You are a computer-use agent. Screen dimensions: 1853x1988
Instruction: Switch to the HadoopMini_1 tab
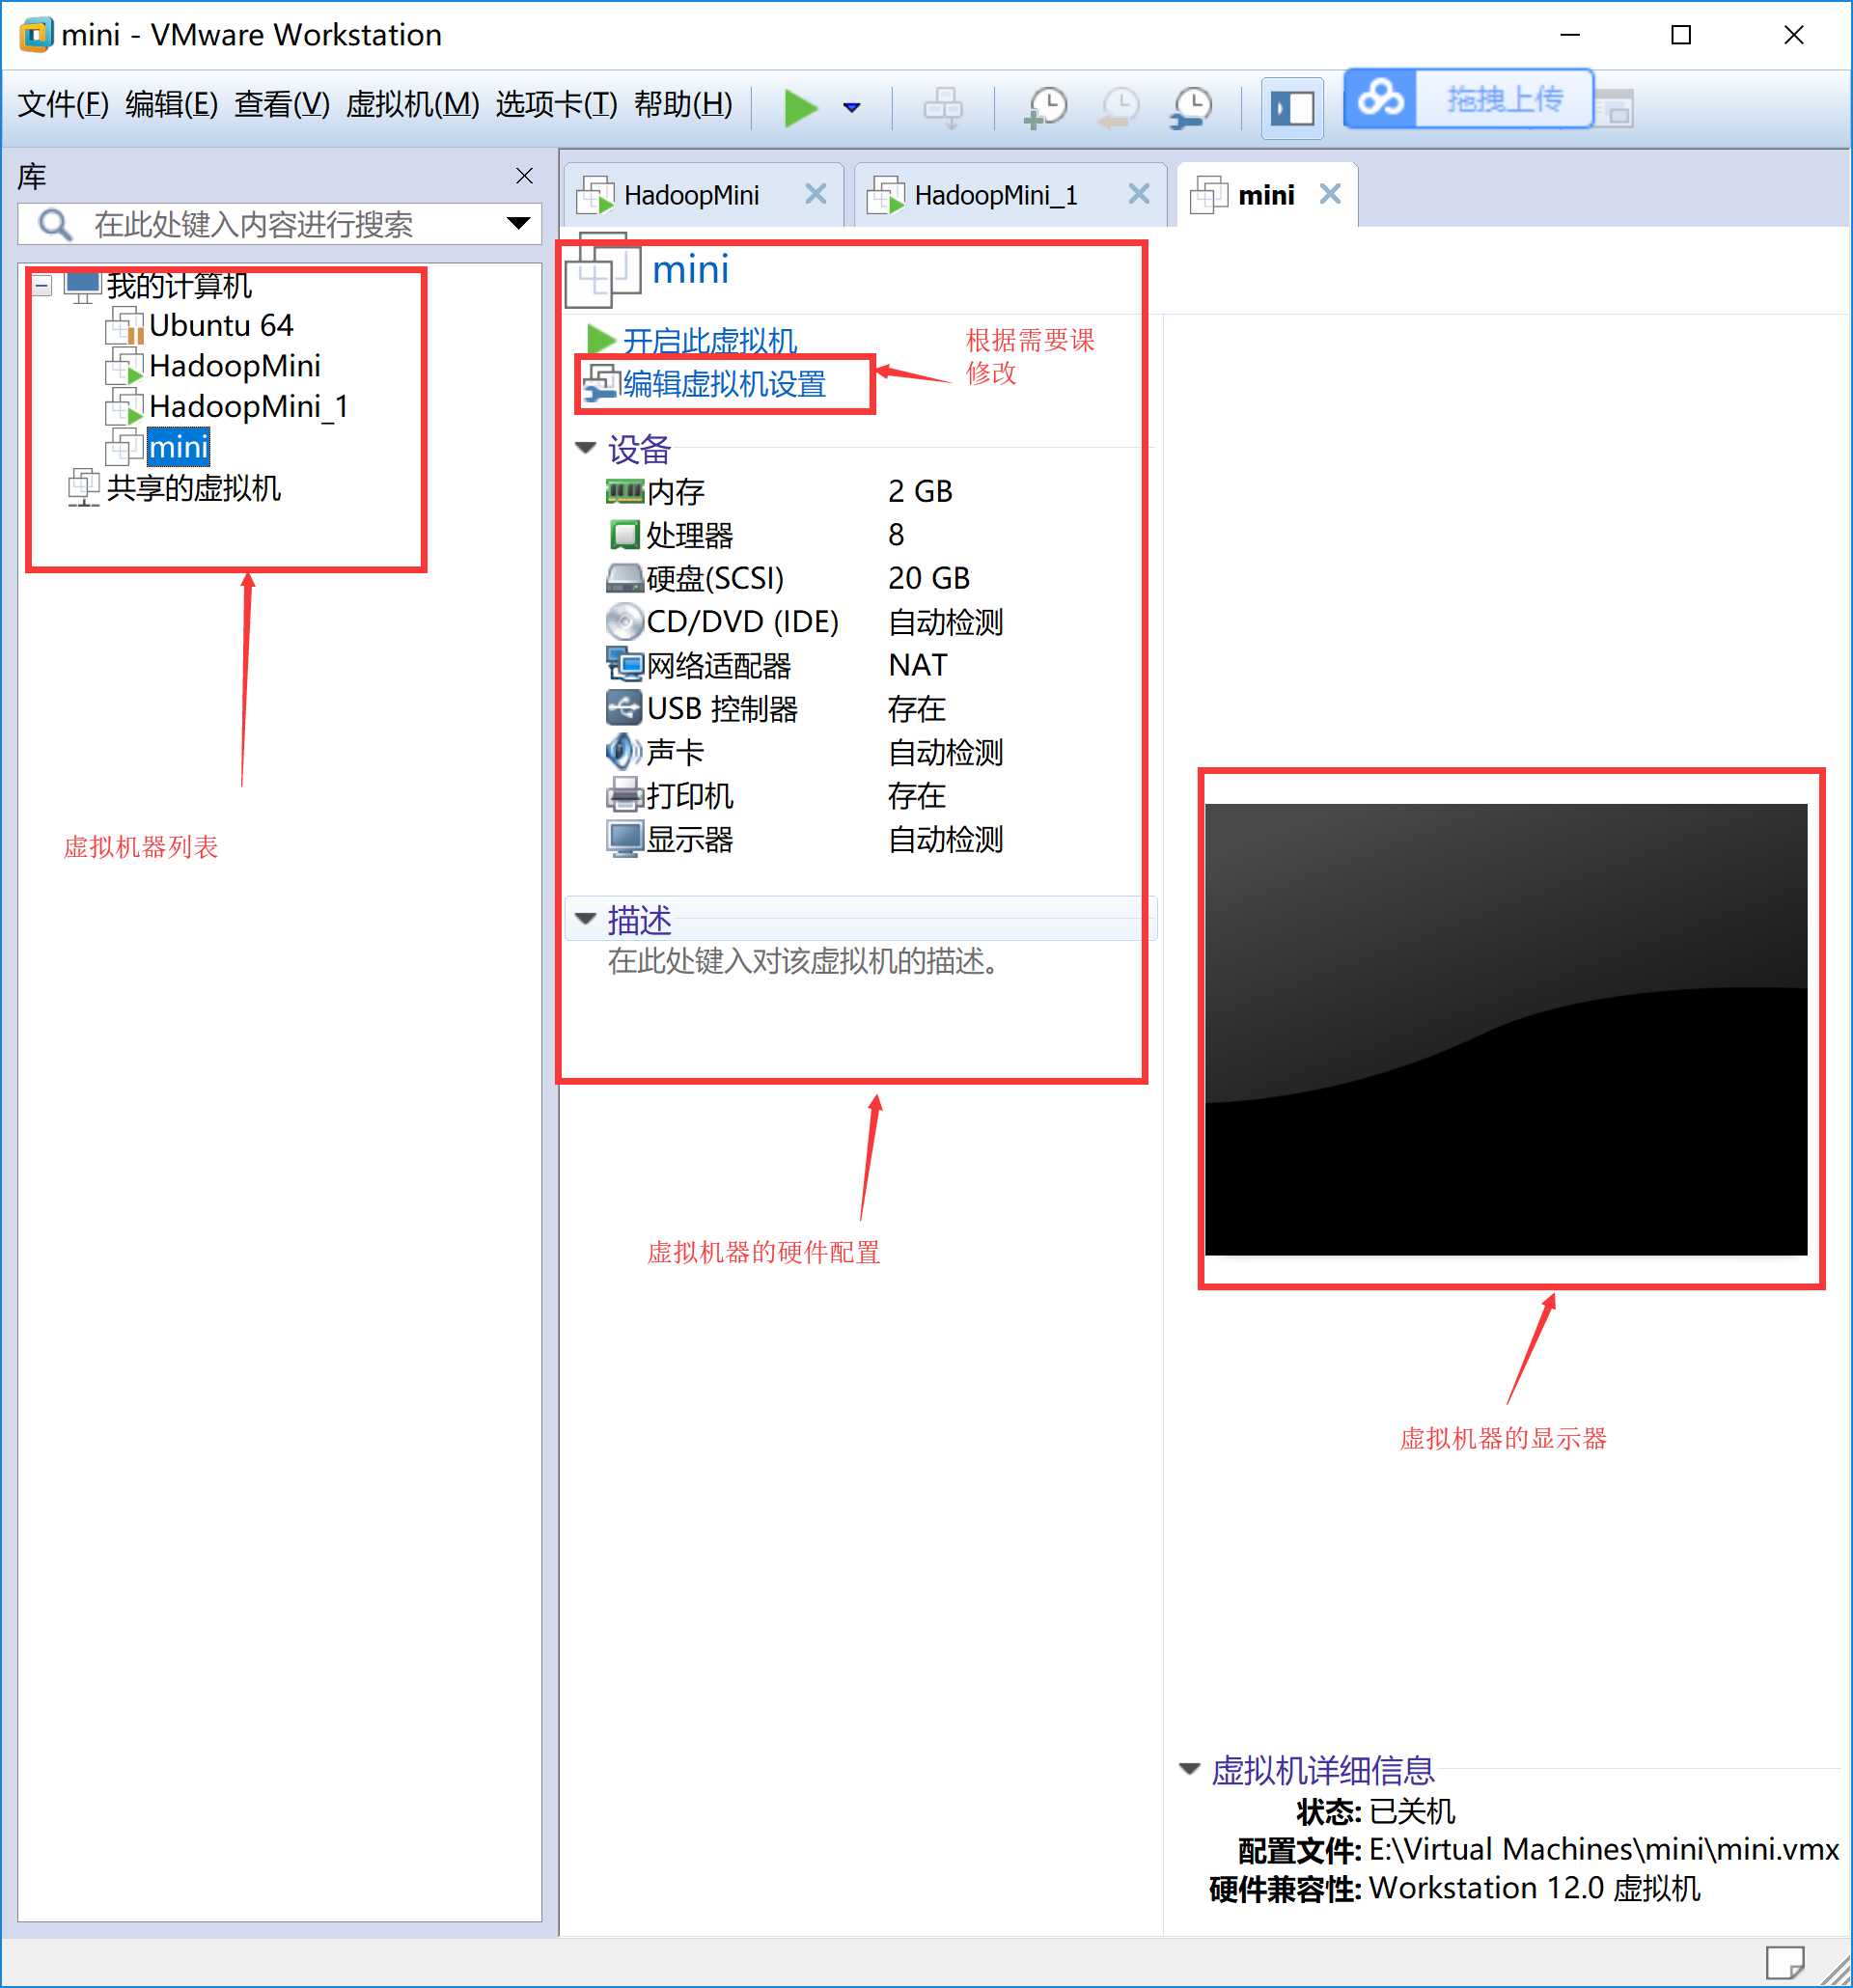click(996, 195)
